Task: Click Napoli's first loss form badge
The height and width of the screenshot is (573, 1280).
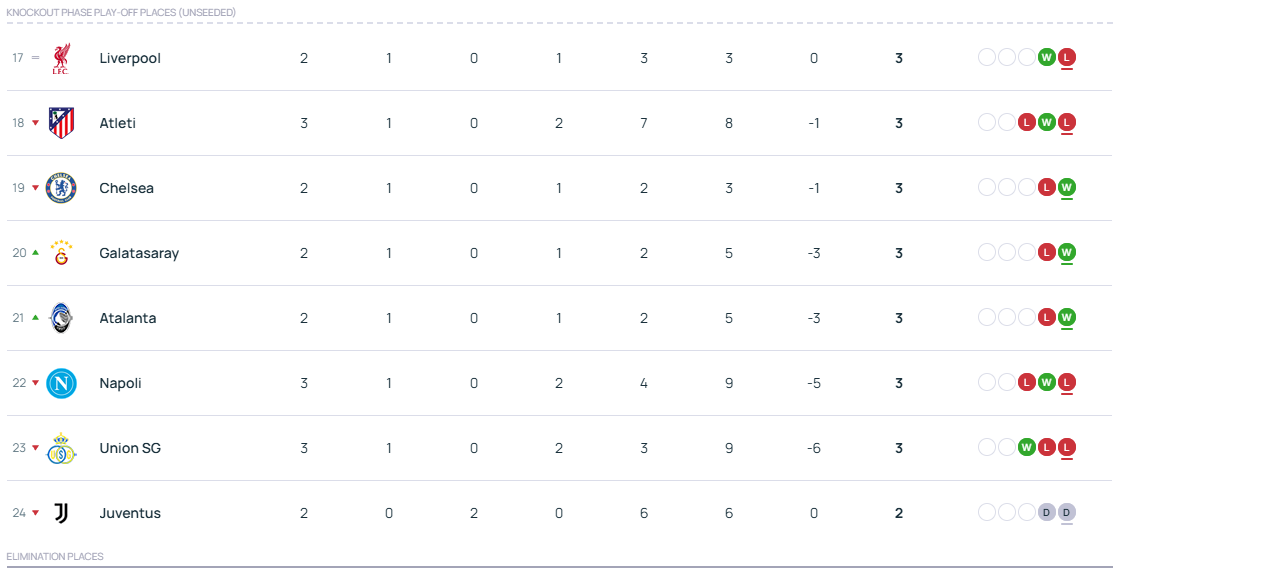Action: coord(1027,382)
